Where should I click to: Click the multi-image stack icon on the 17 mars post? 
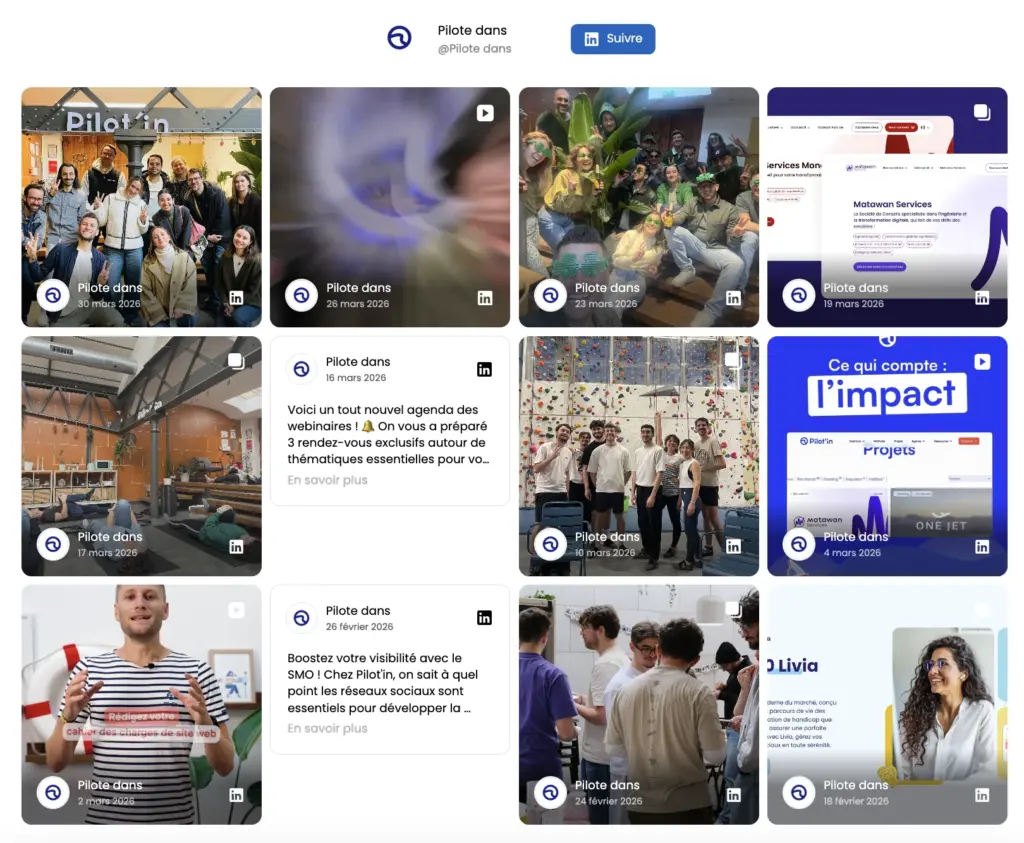click(236, 361)
